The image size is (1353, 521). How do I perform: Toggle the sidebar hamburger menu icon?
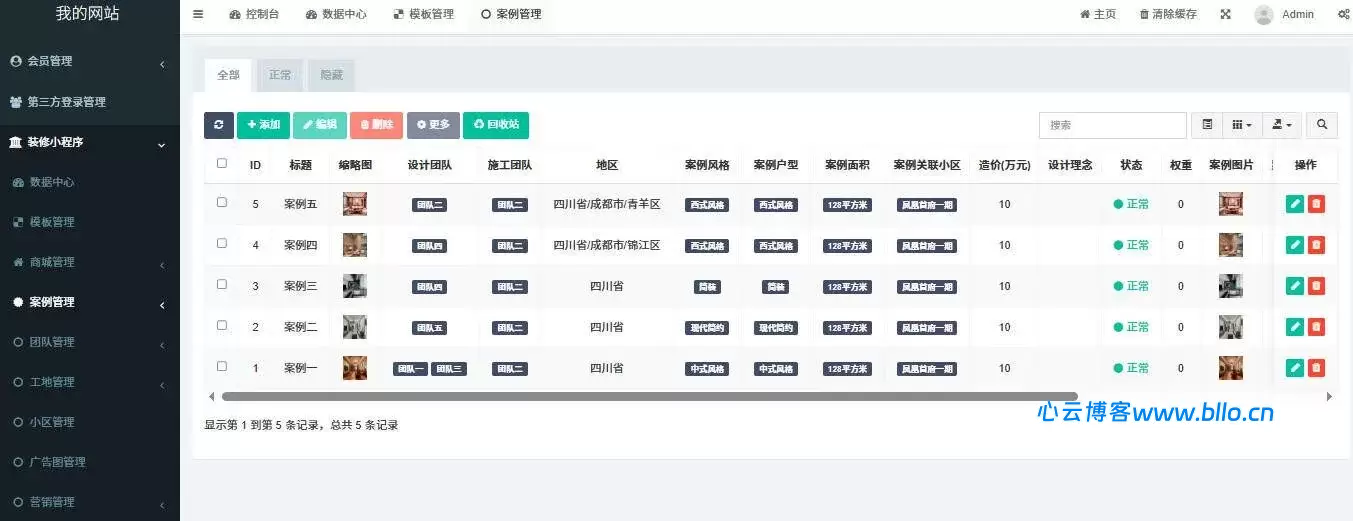coord(198,14)
